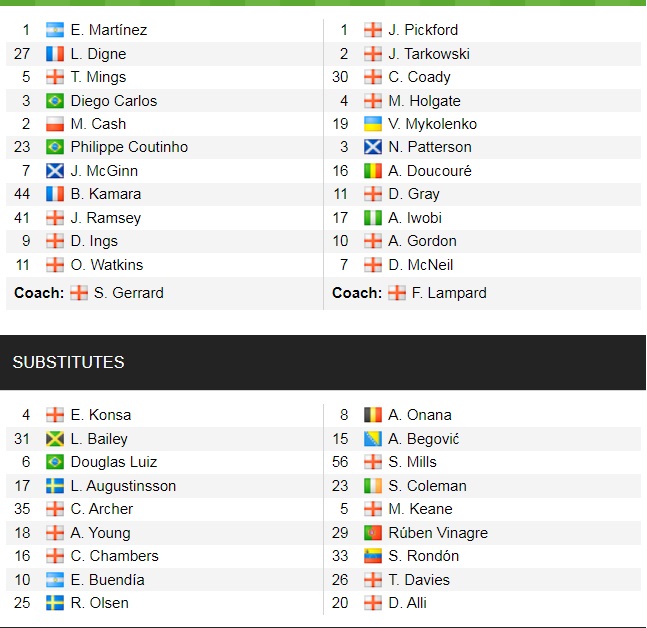647x628 pixels.
Task: Open A. Doucouré player page
Action: (430, 171)
